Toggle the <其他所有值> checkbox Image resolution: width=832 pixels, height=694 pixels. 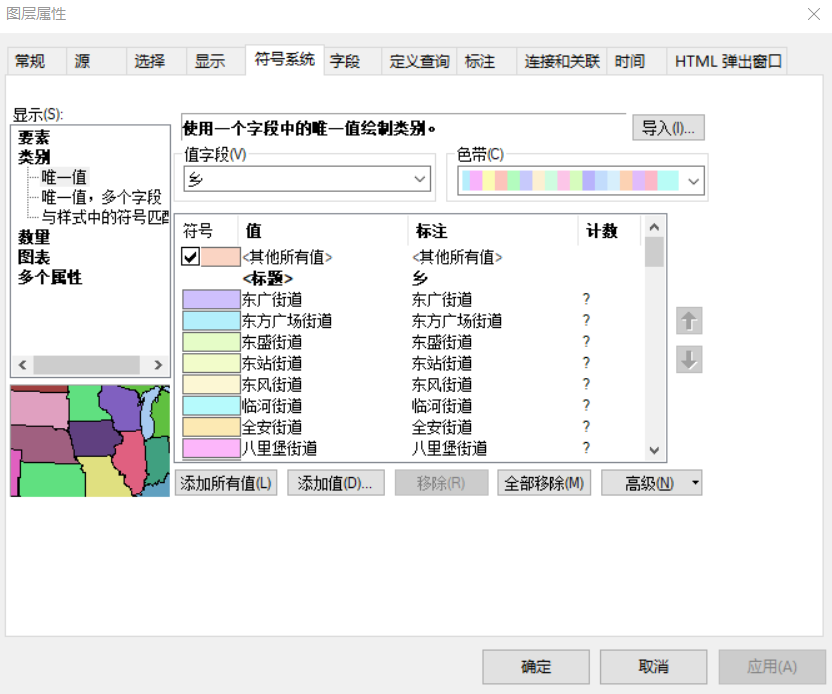click(190, 257)
